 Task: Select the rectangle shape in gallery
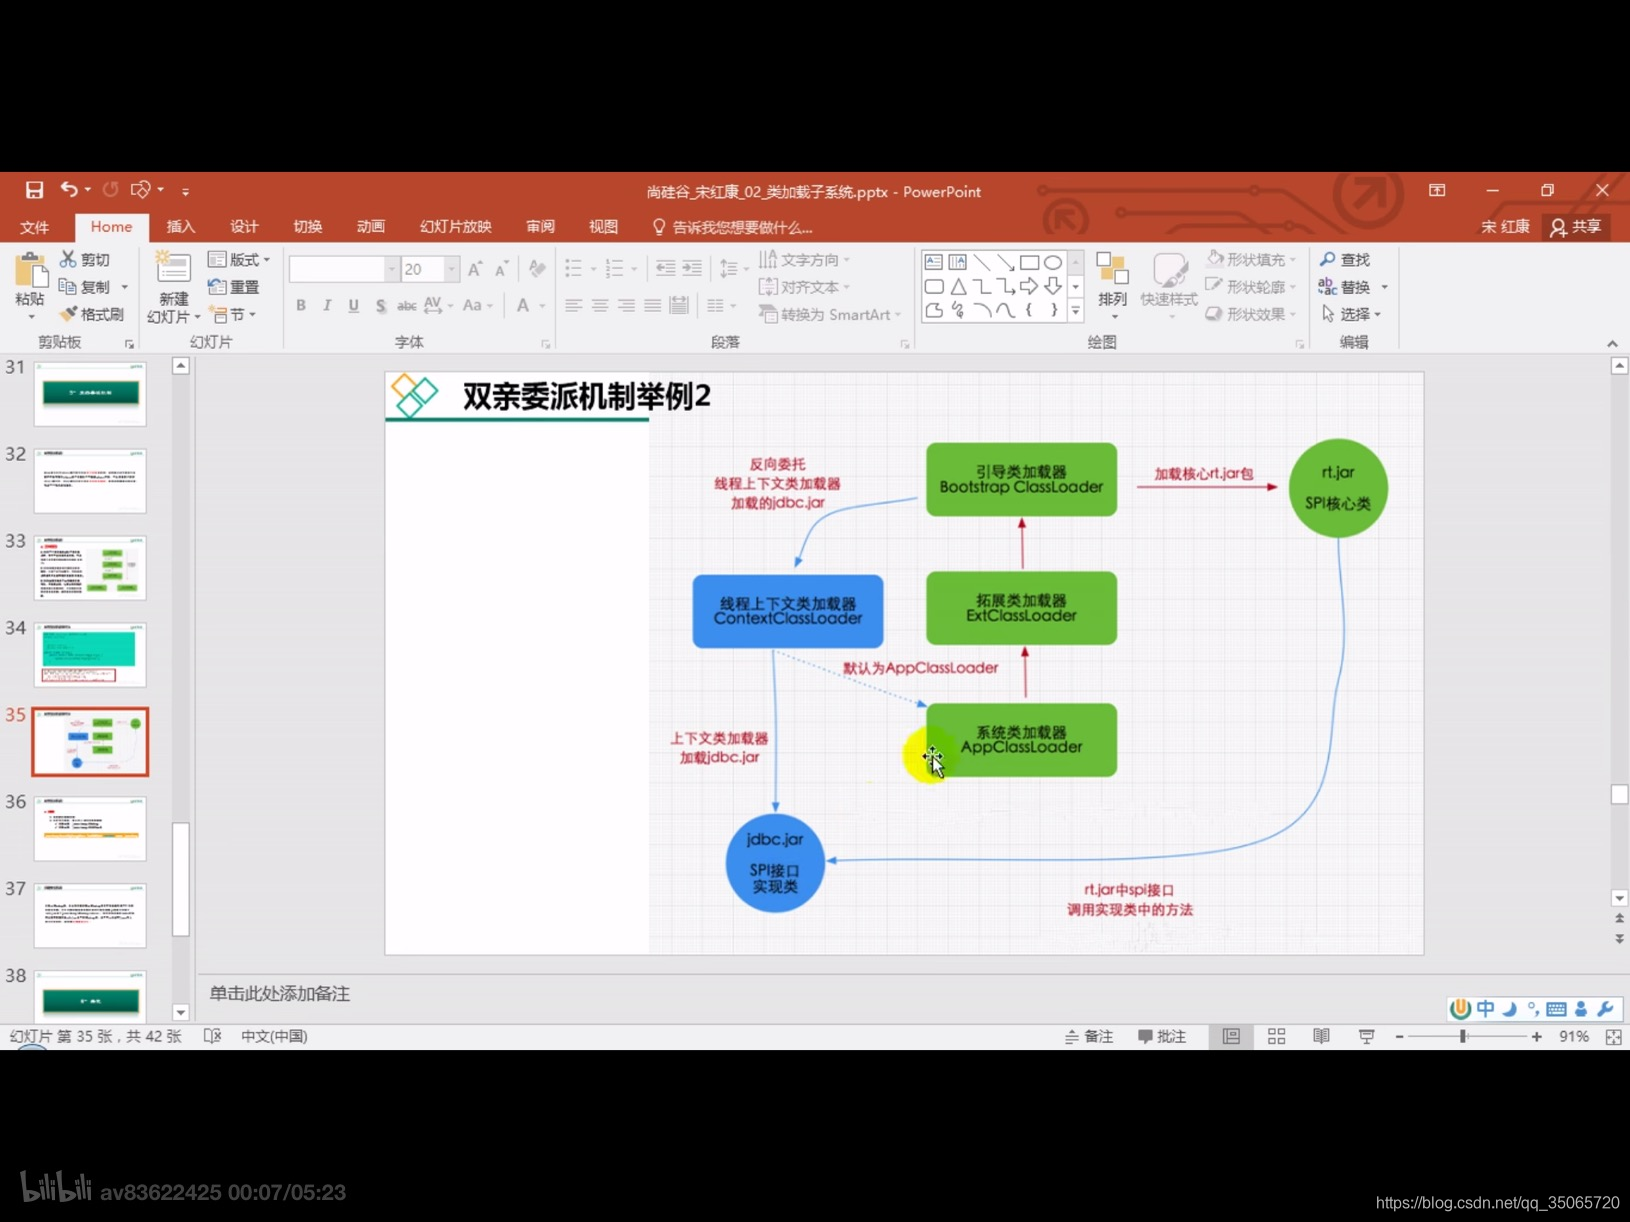point(1029,262)
